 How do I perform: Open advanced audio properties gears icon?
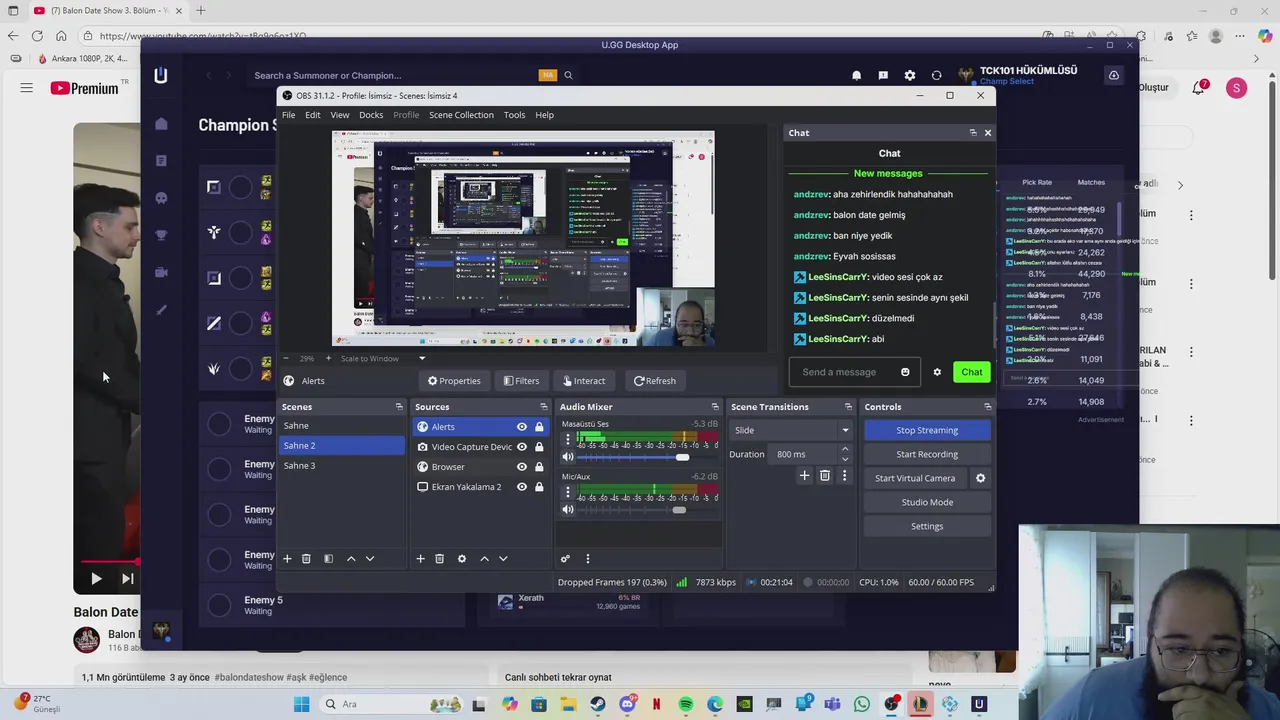(x=565, y=559)
